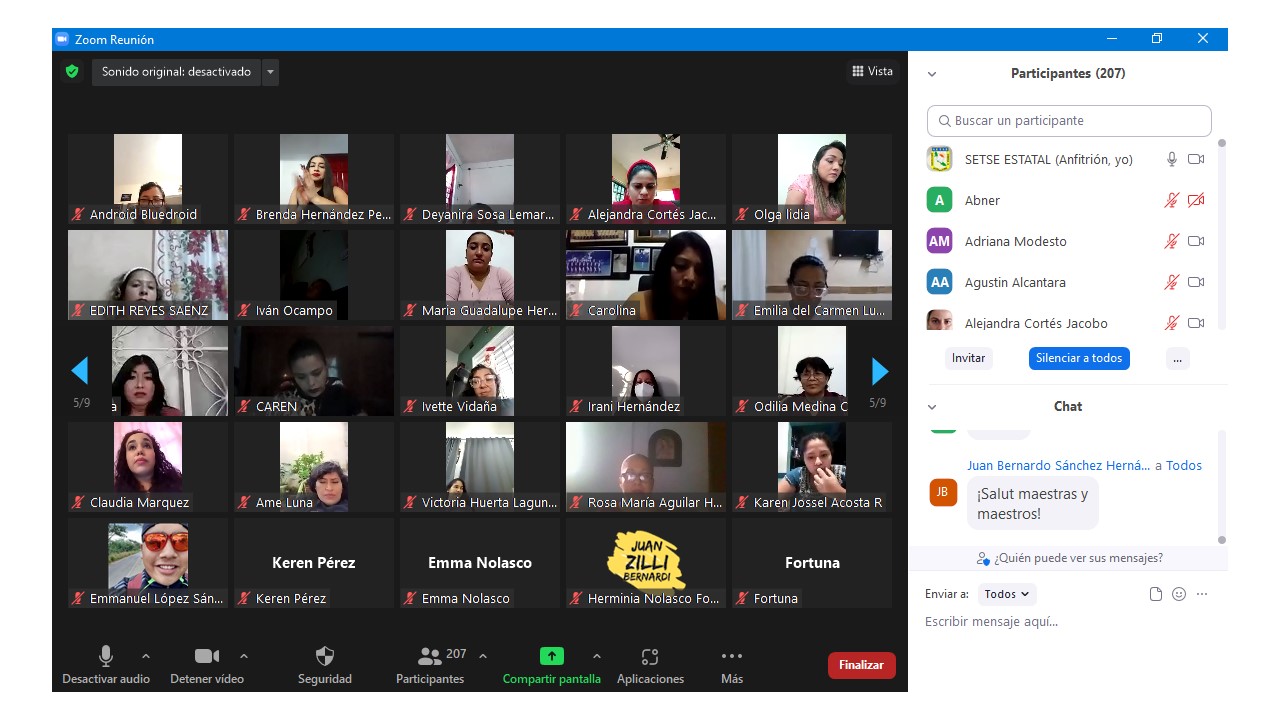
Task: Start Compartir pantalla green share icon
Action: pyautogui.click(x=552, y=656)
